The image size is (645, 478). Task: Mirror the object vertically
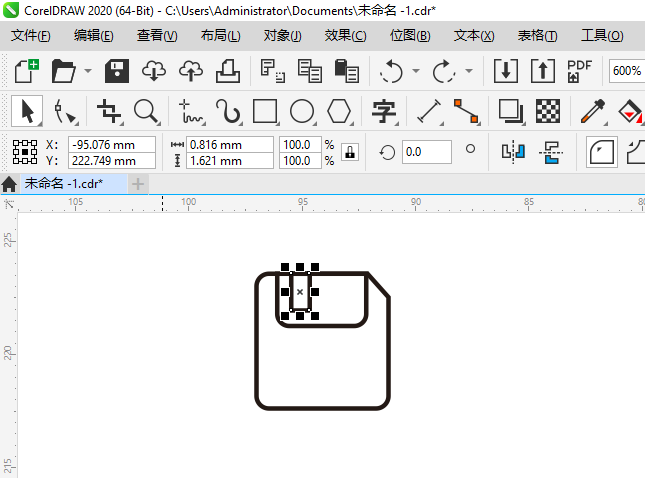click(551, 152)
